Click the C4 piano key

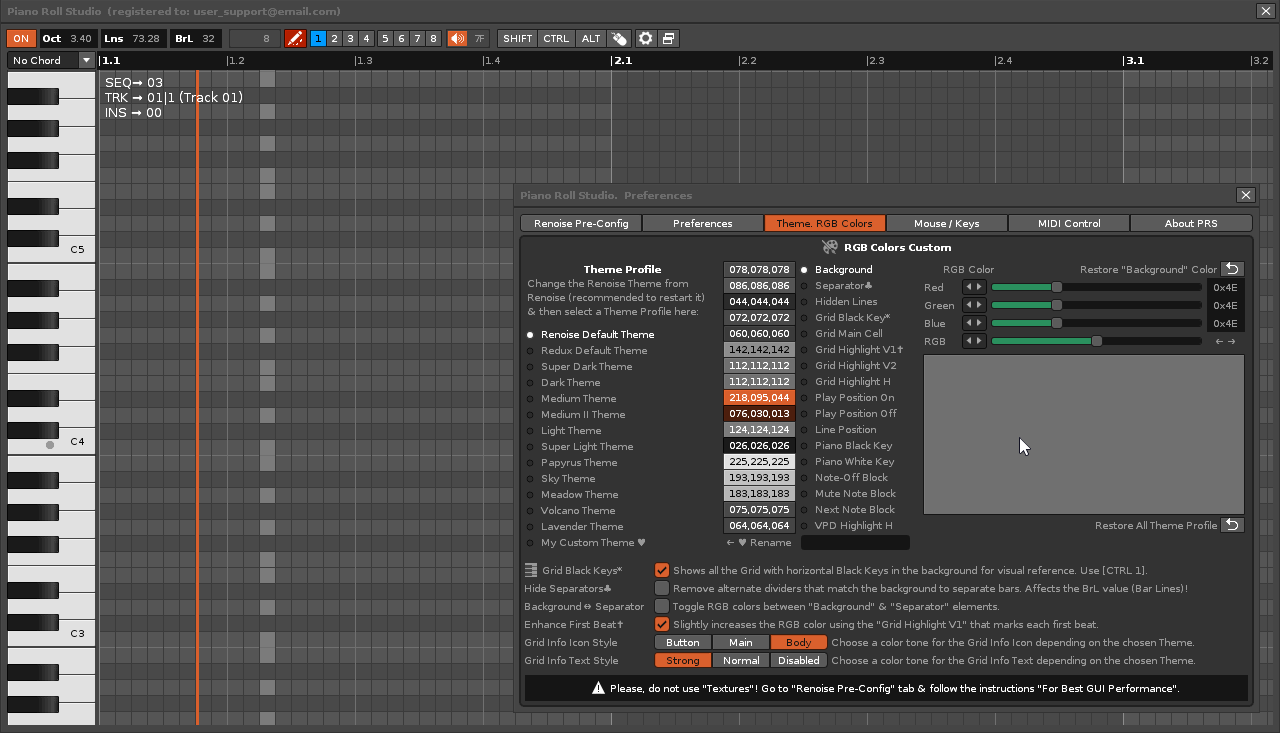51,441
